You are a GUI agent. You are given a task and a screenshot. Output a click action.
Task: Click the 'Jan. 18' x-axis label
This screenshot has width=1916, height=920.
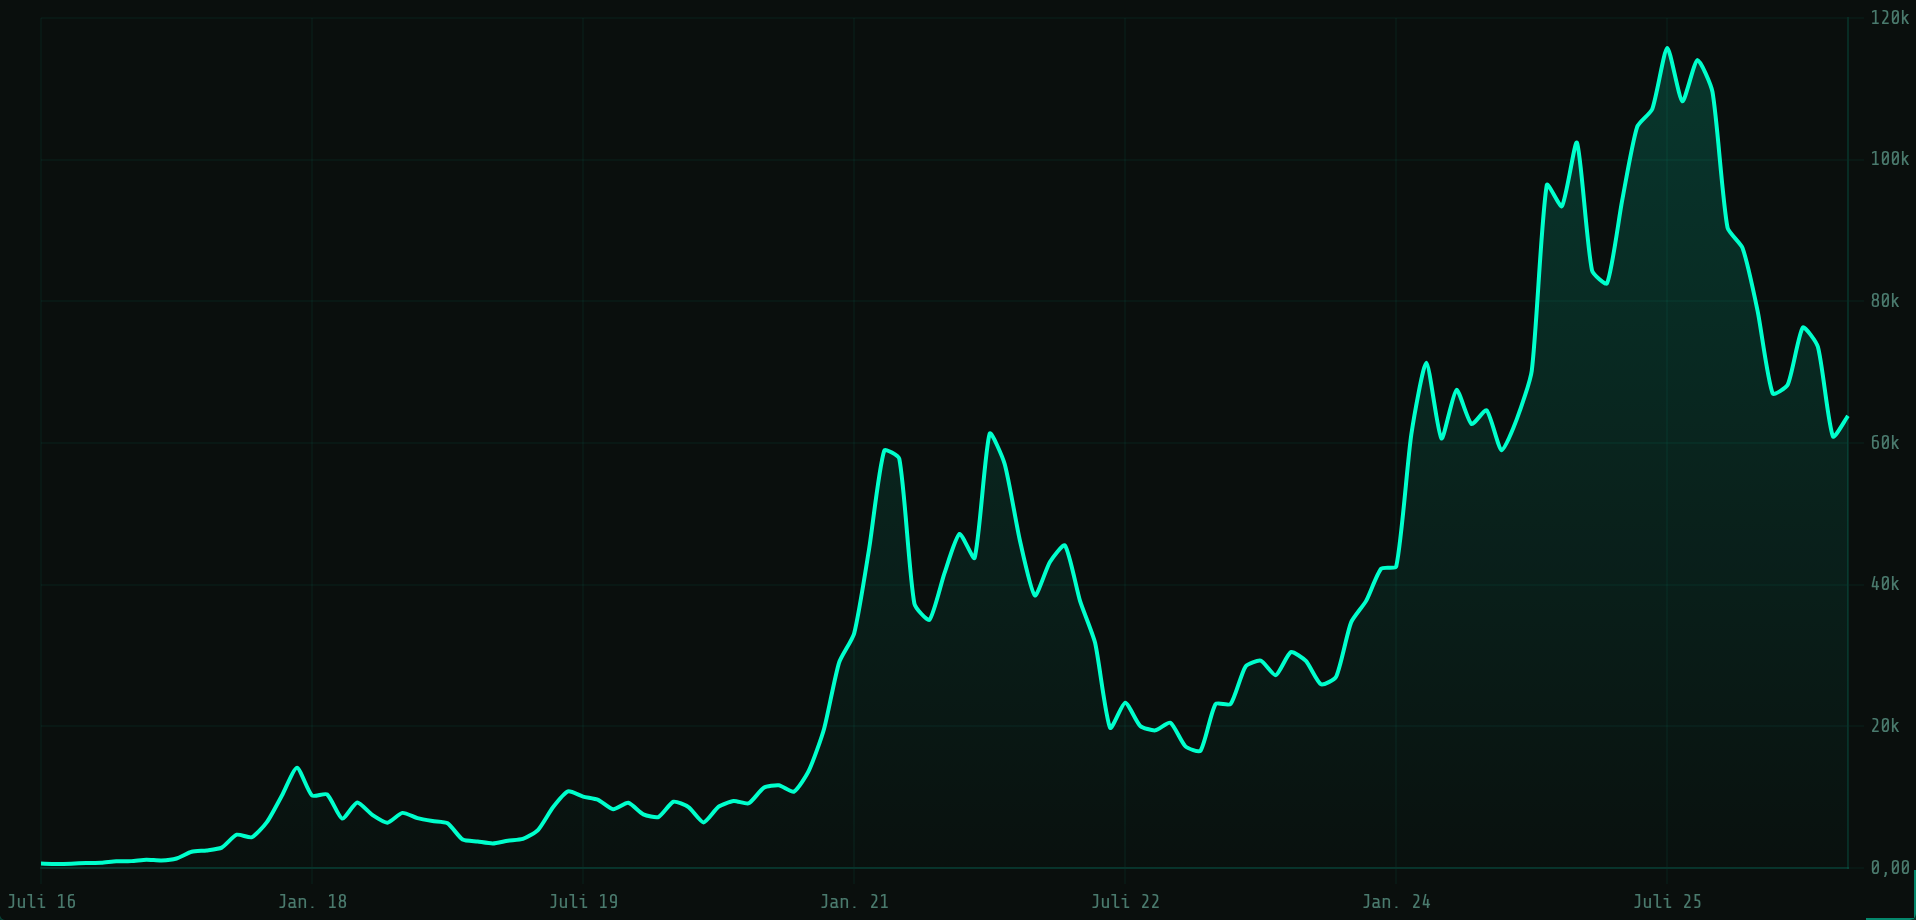click(x=312, y=902)
